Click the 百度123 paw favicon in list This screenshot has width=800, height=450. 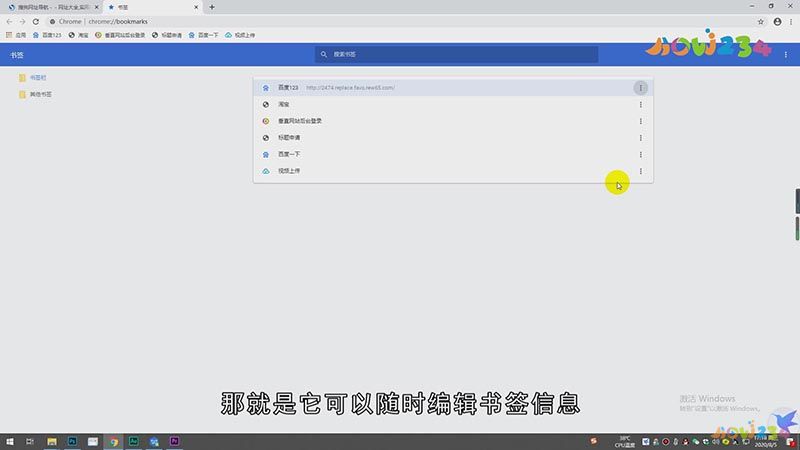(266, 88)
